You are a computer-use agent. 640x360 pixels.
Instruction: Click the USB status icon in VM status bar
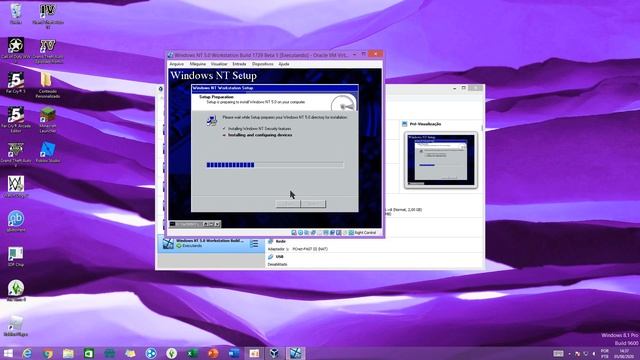(320, 233)
